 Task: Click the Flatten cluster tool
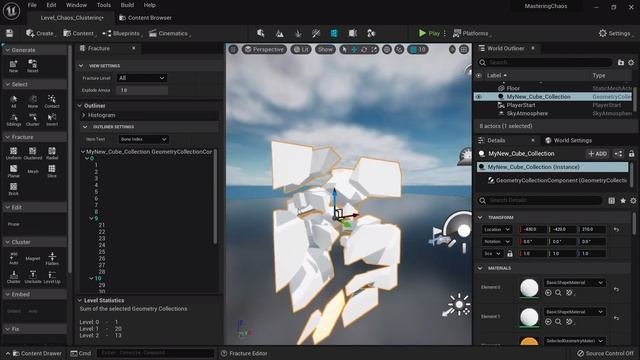coord(52,258)
